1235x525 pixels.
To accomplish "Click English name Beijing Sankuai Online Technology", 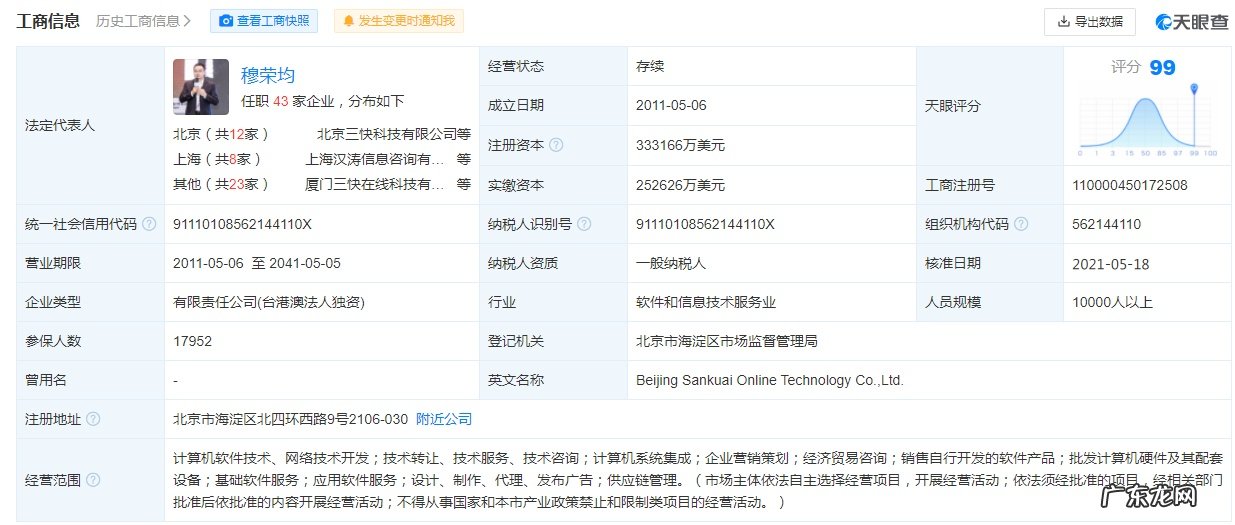I will (x=770, y=380).
